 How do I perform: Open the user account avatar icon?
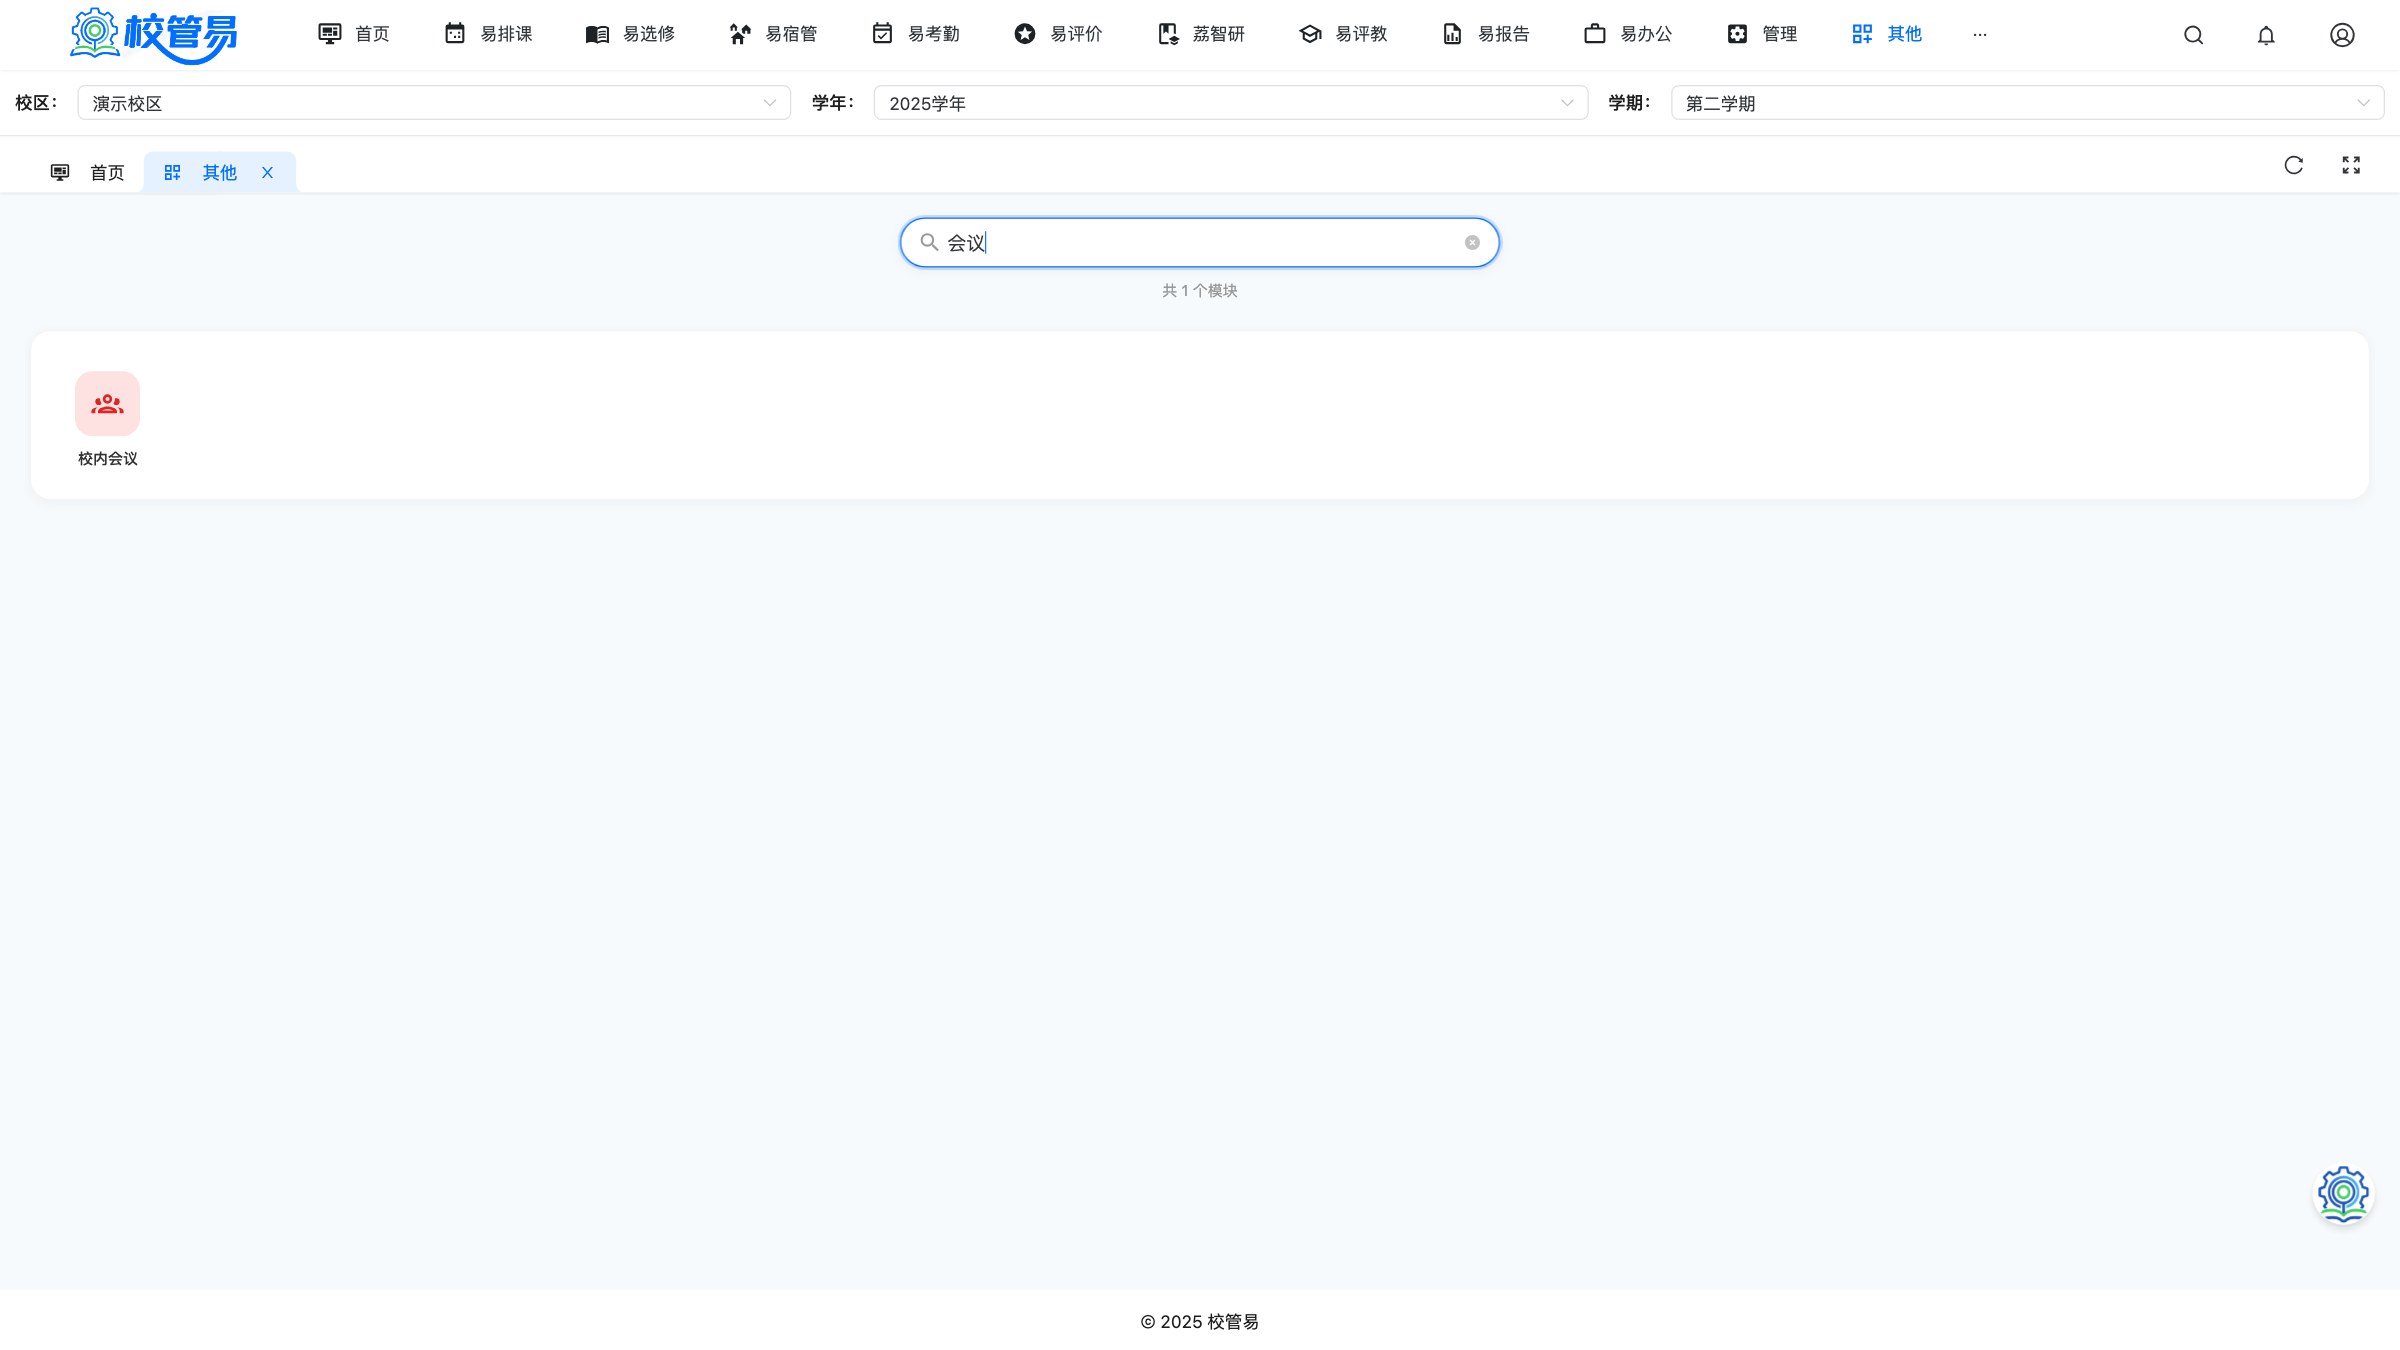[x=2342, y=35]
